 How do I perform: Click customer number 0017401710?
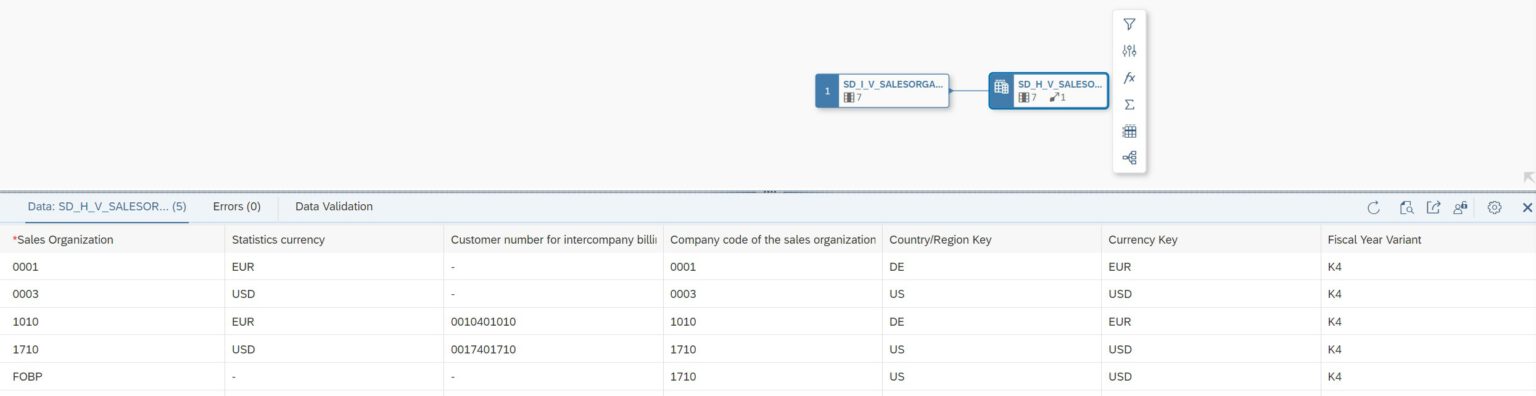[483, 349]
